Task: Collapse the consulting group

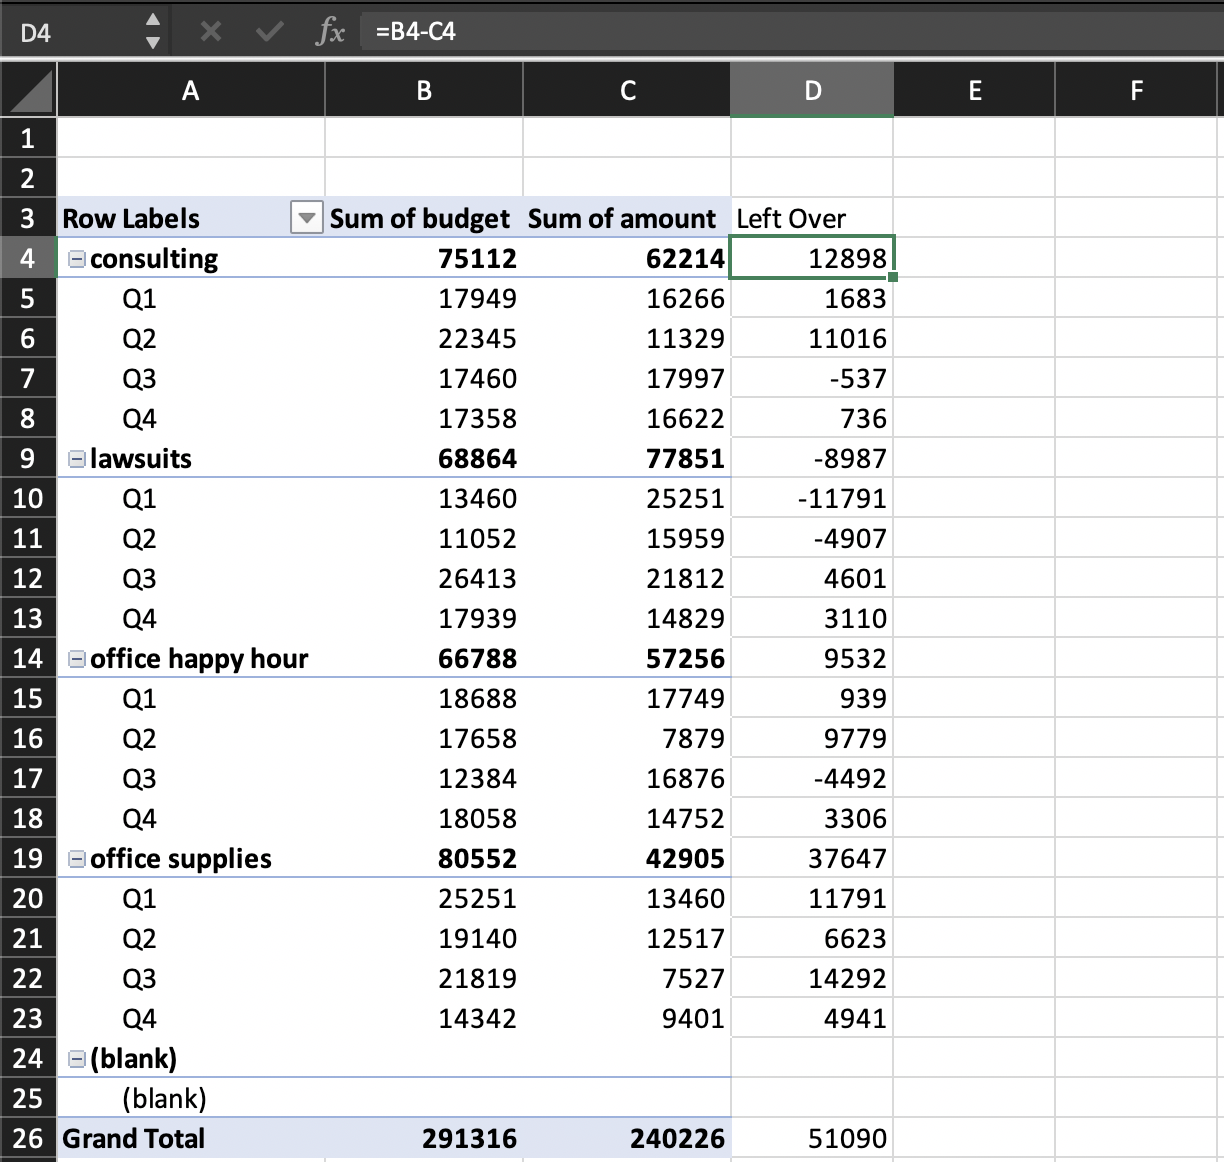Action: coord(76,259)
